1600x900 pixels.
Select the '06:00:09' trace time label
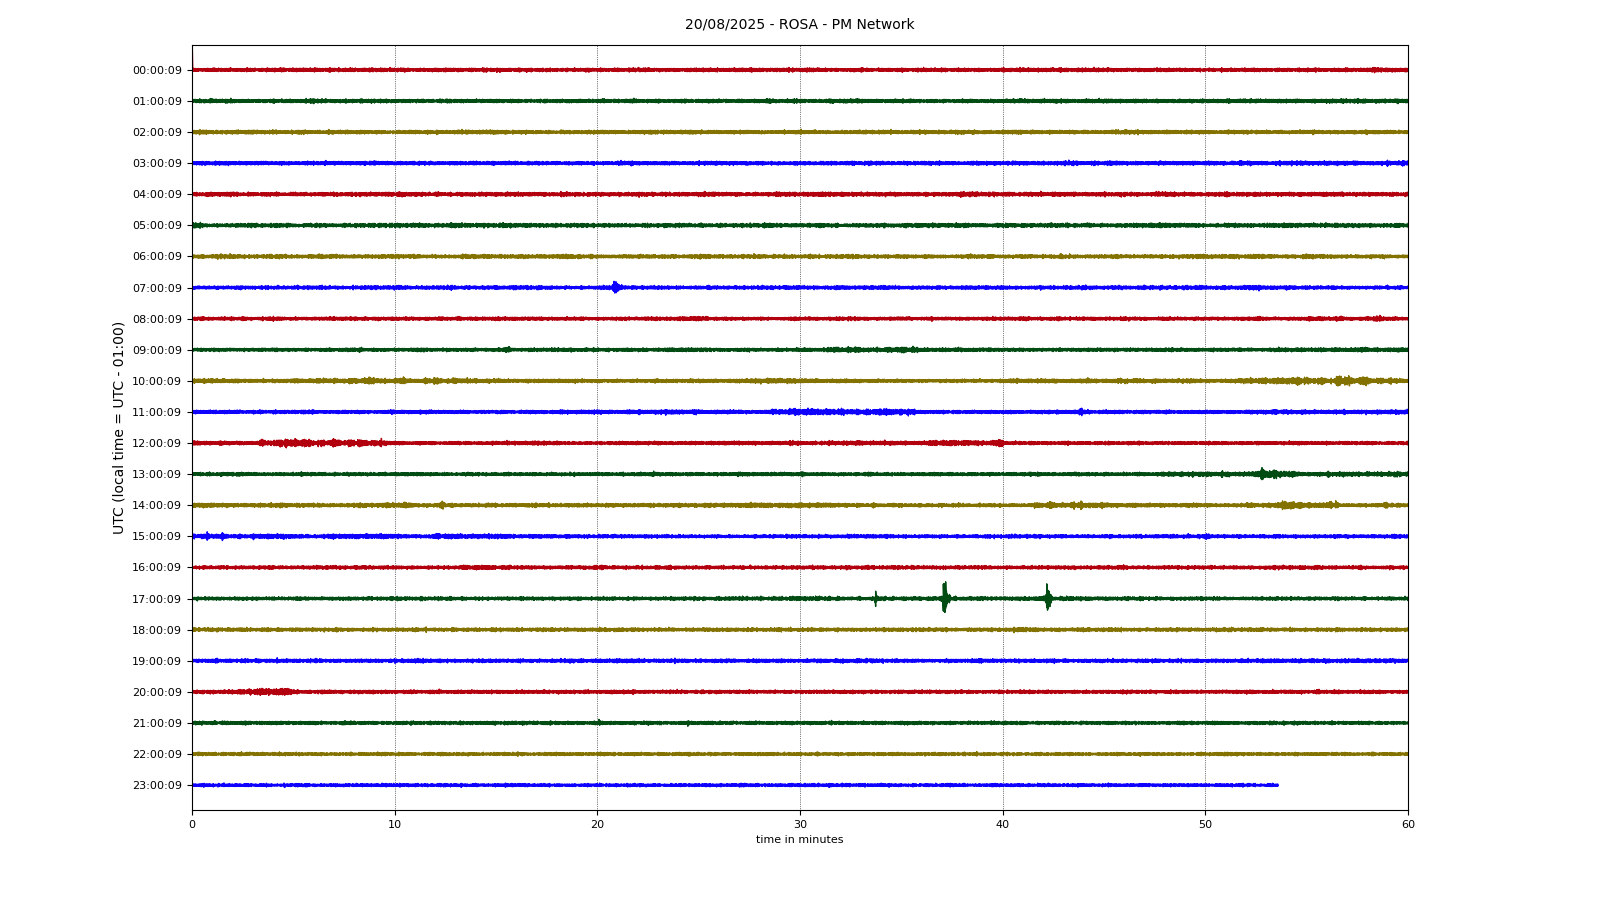click(x=157, y=256)
